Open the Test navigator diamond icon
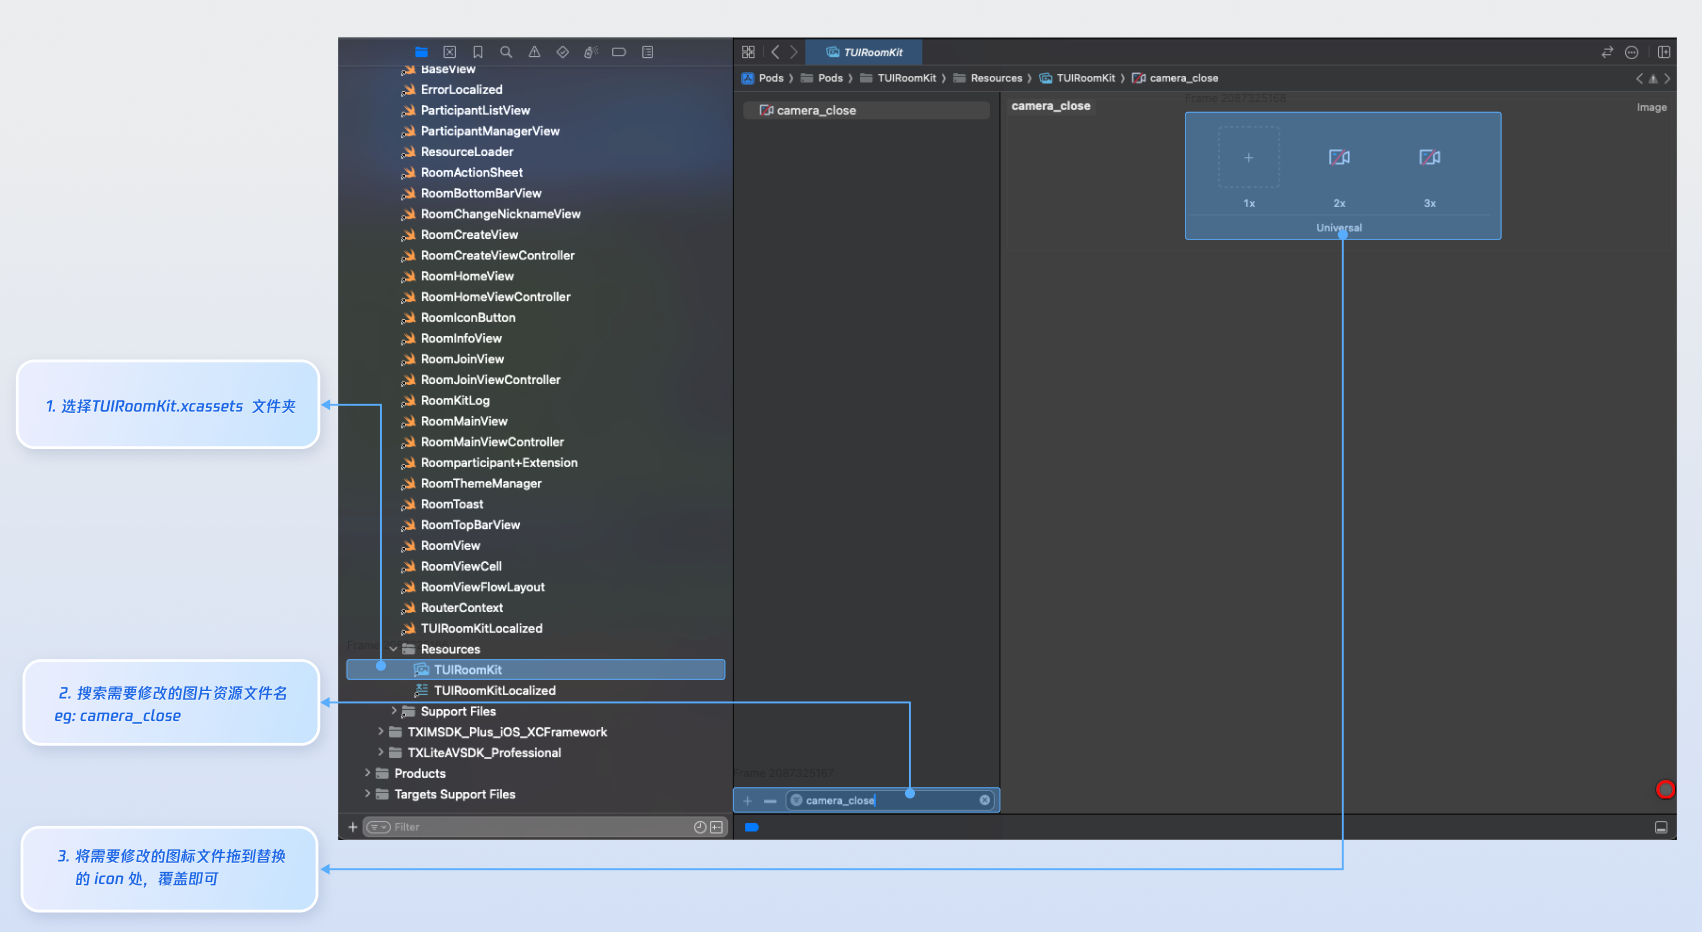The width and height of the screenshot is (1702, 932). pos(563,52)
